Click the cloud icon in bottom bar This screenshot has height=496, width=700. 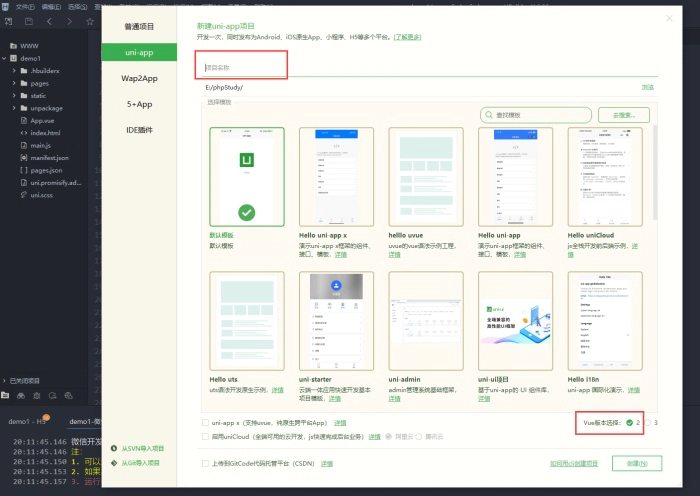click(68, 396)
